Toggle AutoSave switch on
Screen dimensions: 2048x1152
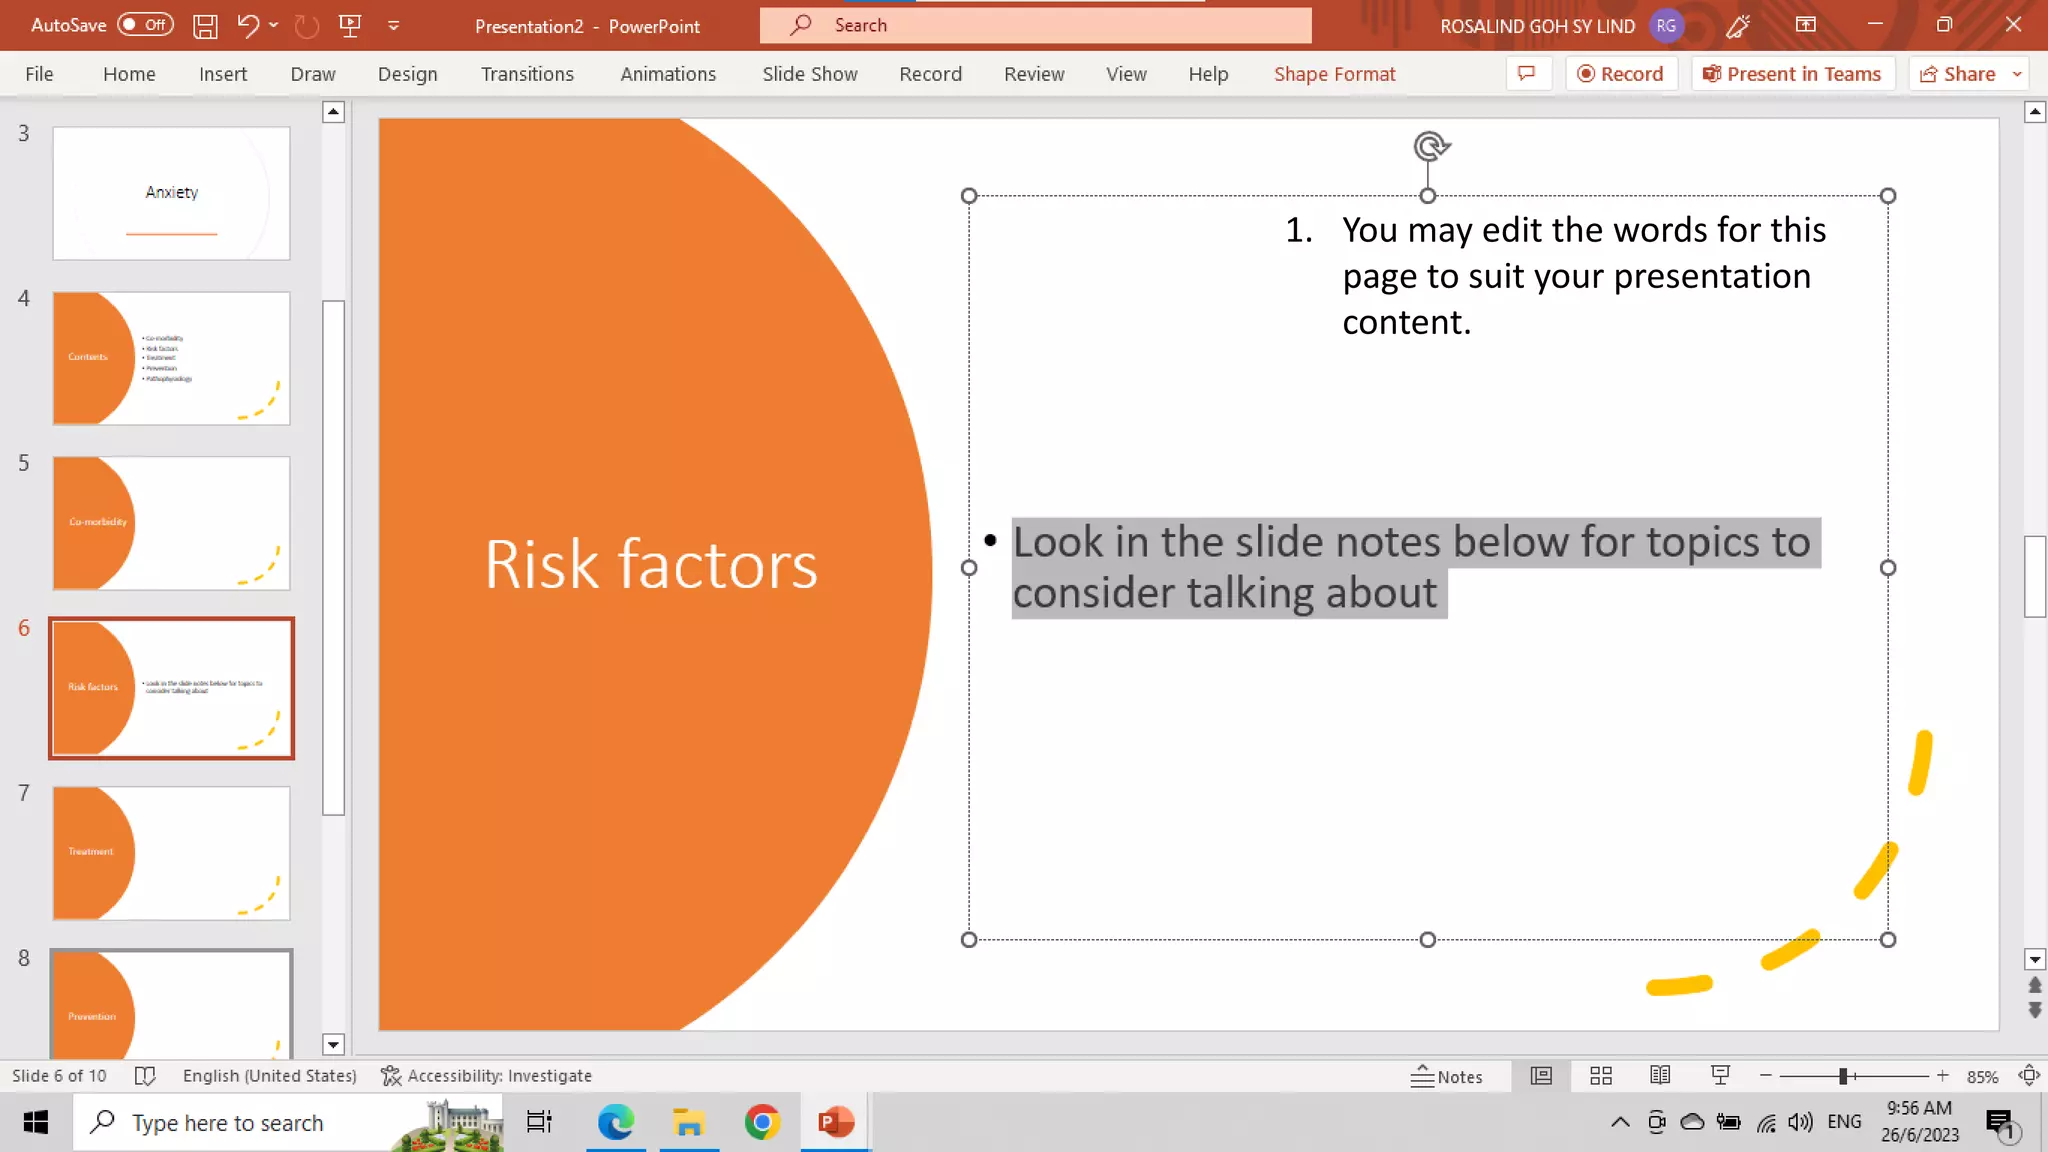click(x=145, y=25)
